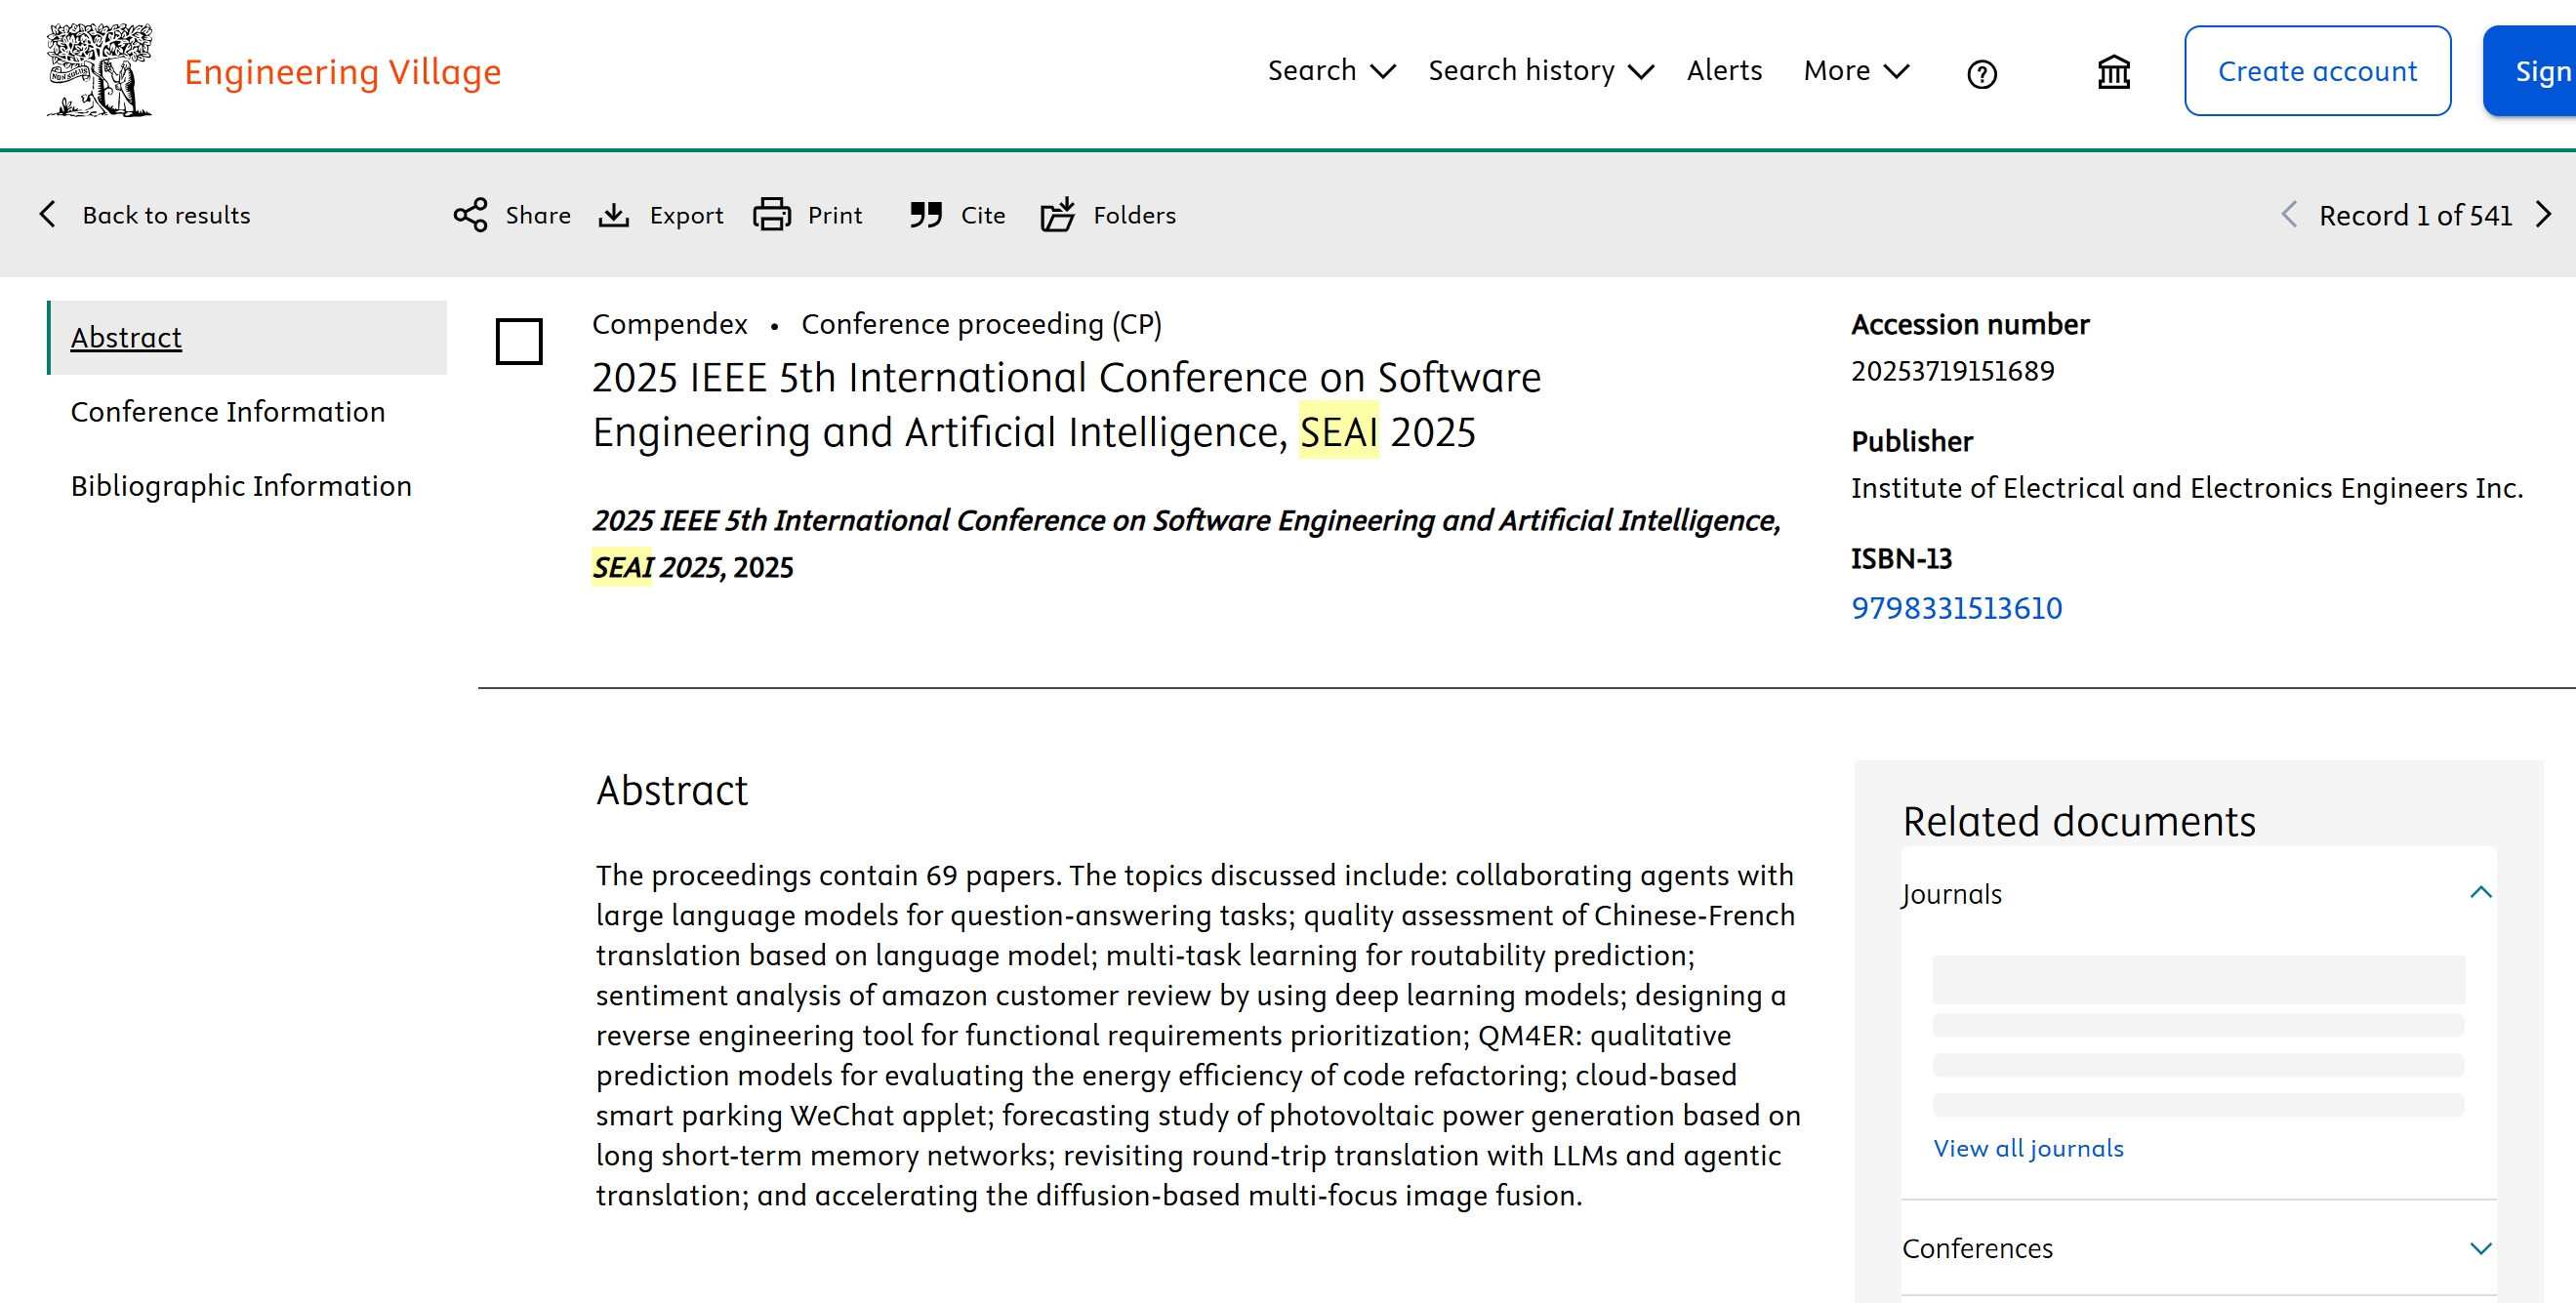Click the Cite quotation icon

[926, 215]
